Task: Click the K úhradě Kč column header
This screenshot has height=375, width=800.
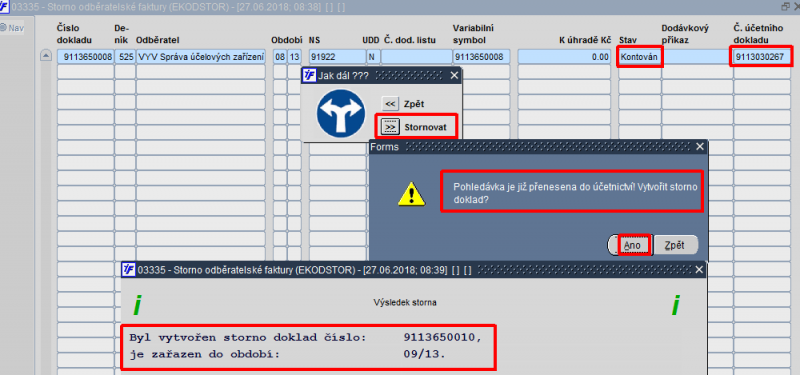Action: pyautogui.click(x=585, y=40)
